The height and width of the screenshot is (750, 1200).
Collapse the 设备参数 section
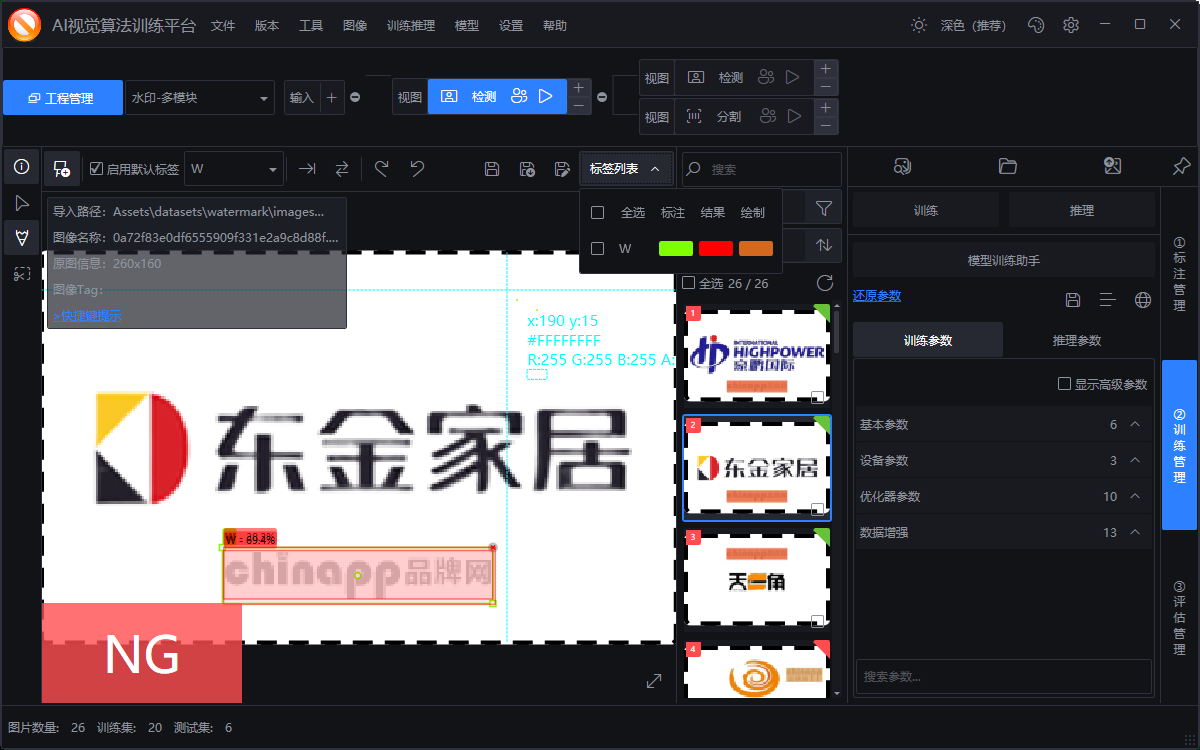point(1135,460)
